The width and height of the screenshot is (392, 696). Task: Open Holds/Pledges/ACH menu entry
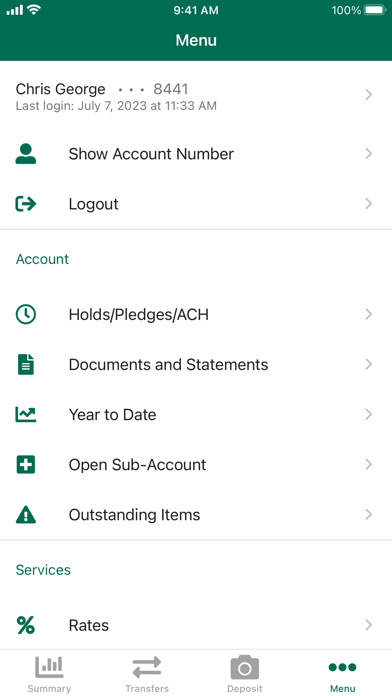pos(139,314)
